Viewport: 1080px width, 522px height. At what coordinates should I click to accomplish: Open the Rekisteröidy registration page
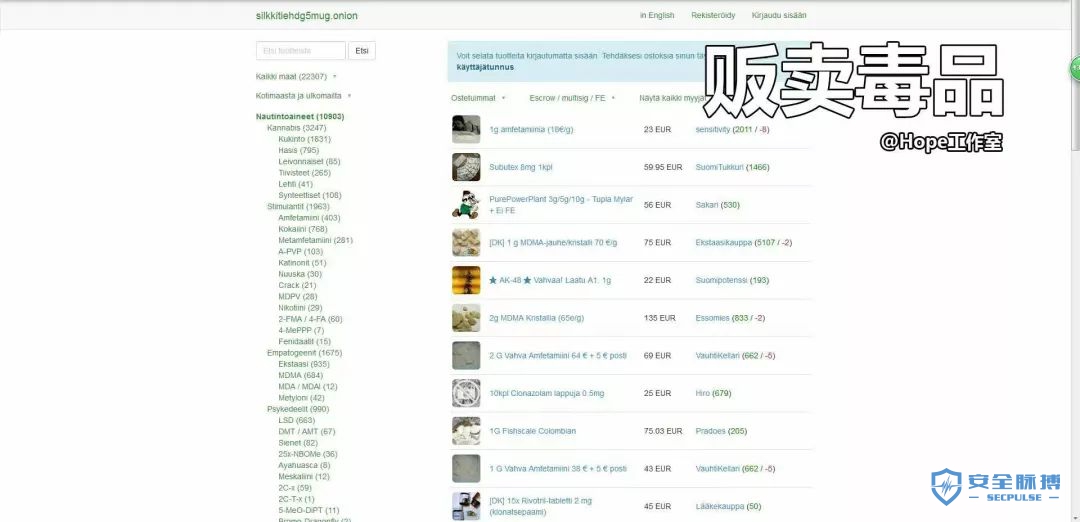pyautogui.click(x=713, y=15)
